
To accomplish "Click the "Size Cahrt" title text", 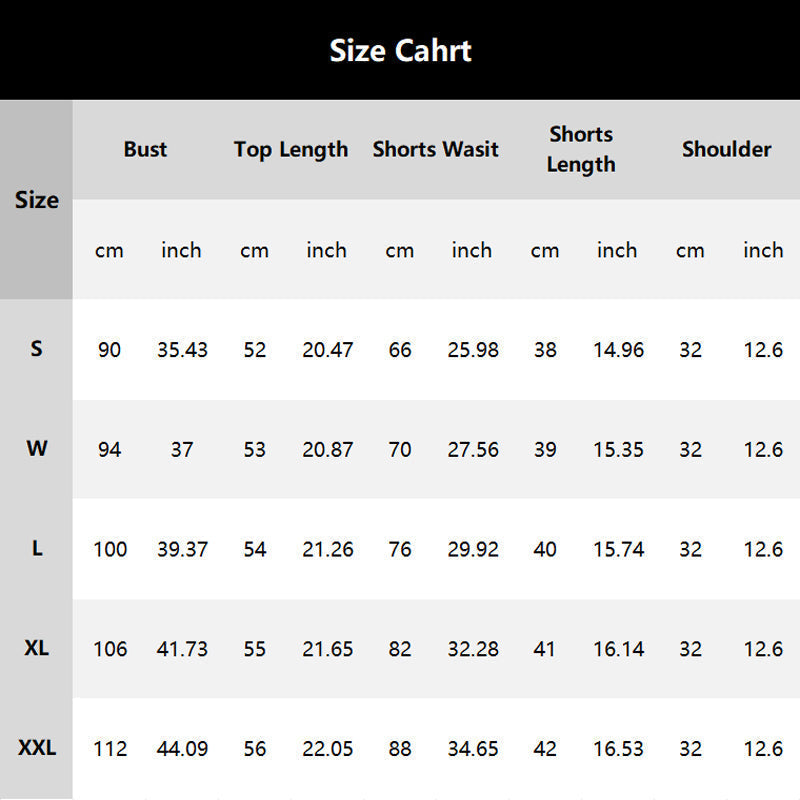I will 400,50.
